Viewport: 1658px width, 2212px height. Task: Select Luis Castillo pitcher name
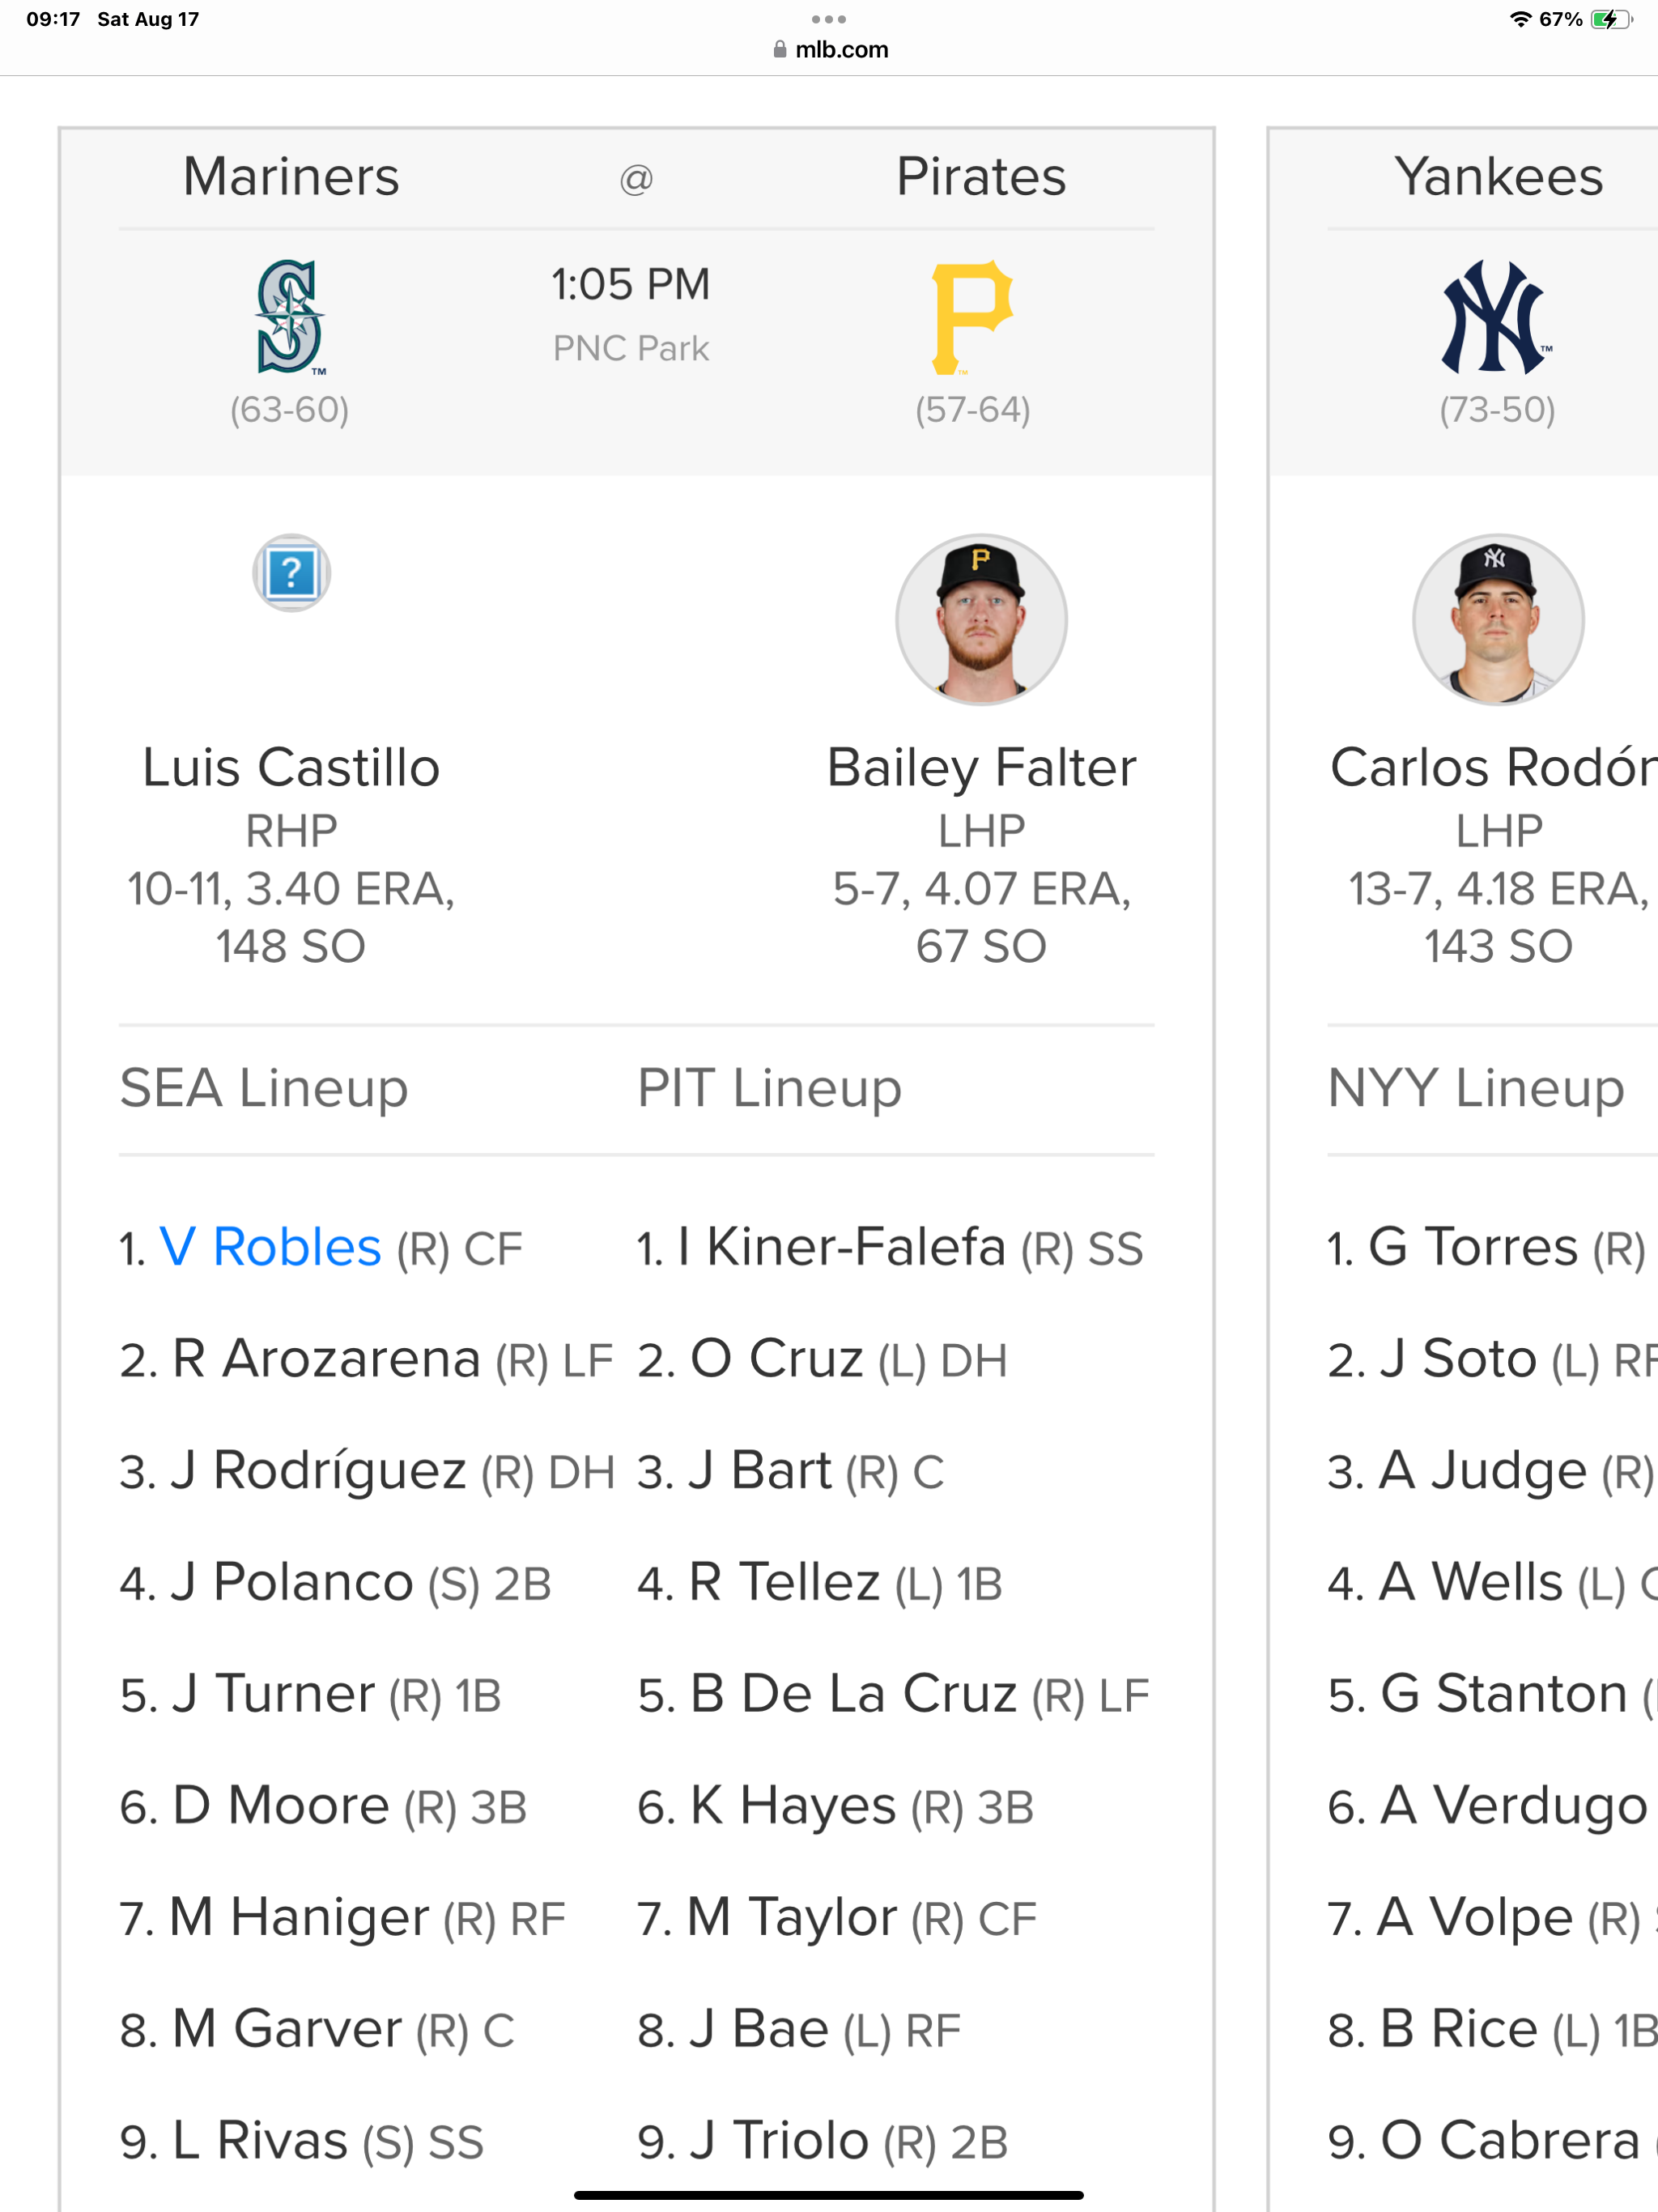291,768
